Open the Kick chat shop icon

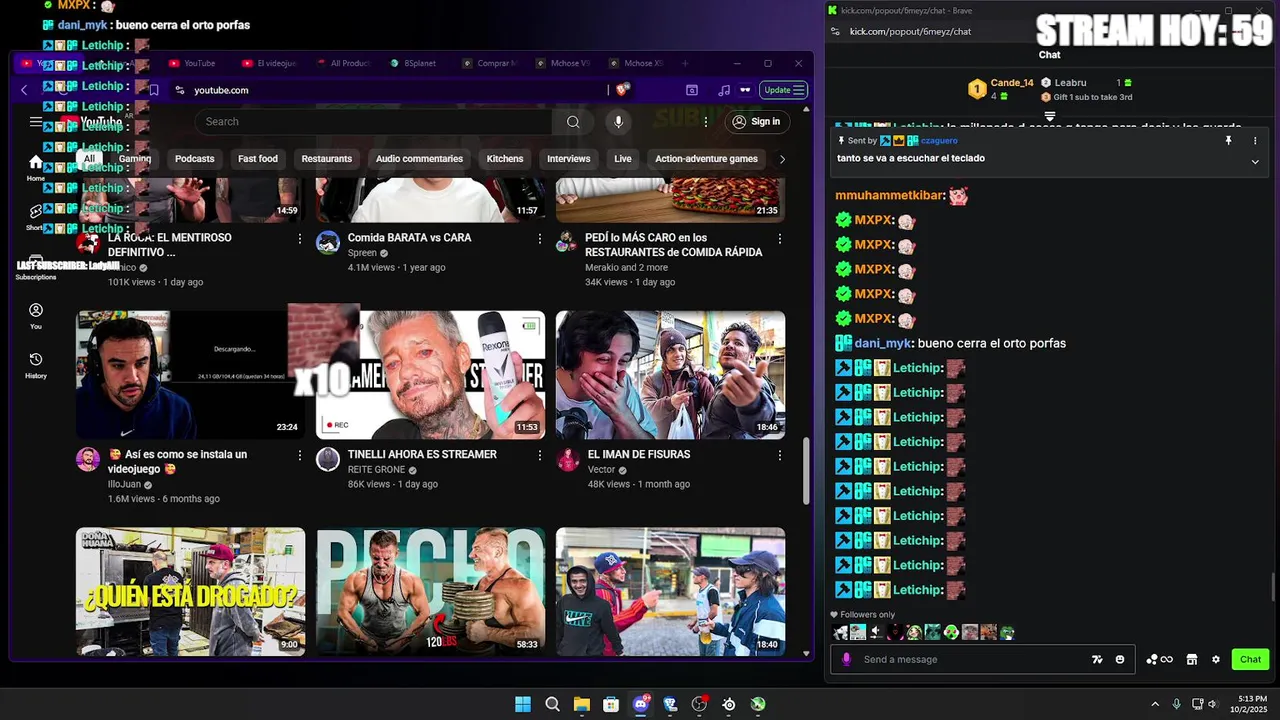click(x=1192, y=660)
